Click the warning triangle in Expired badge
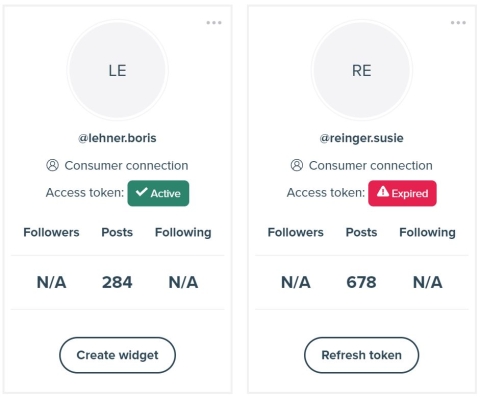 (x=383, y=192)
